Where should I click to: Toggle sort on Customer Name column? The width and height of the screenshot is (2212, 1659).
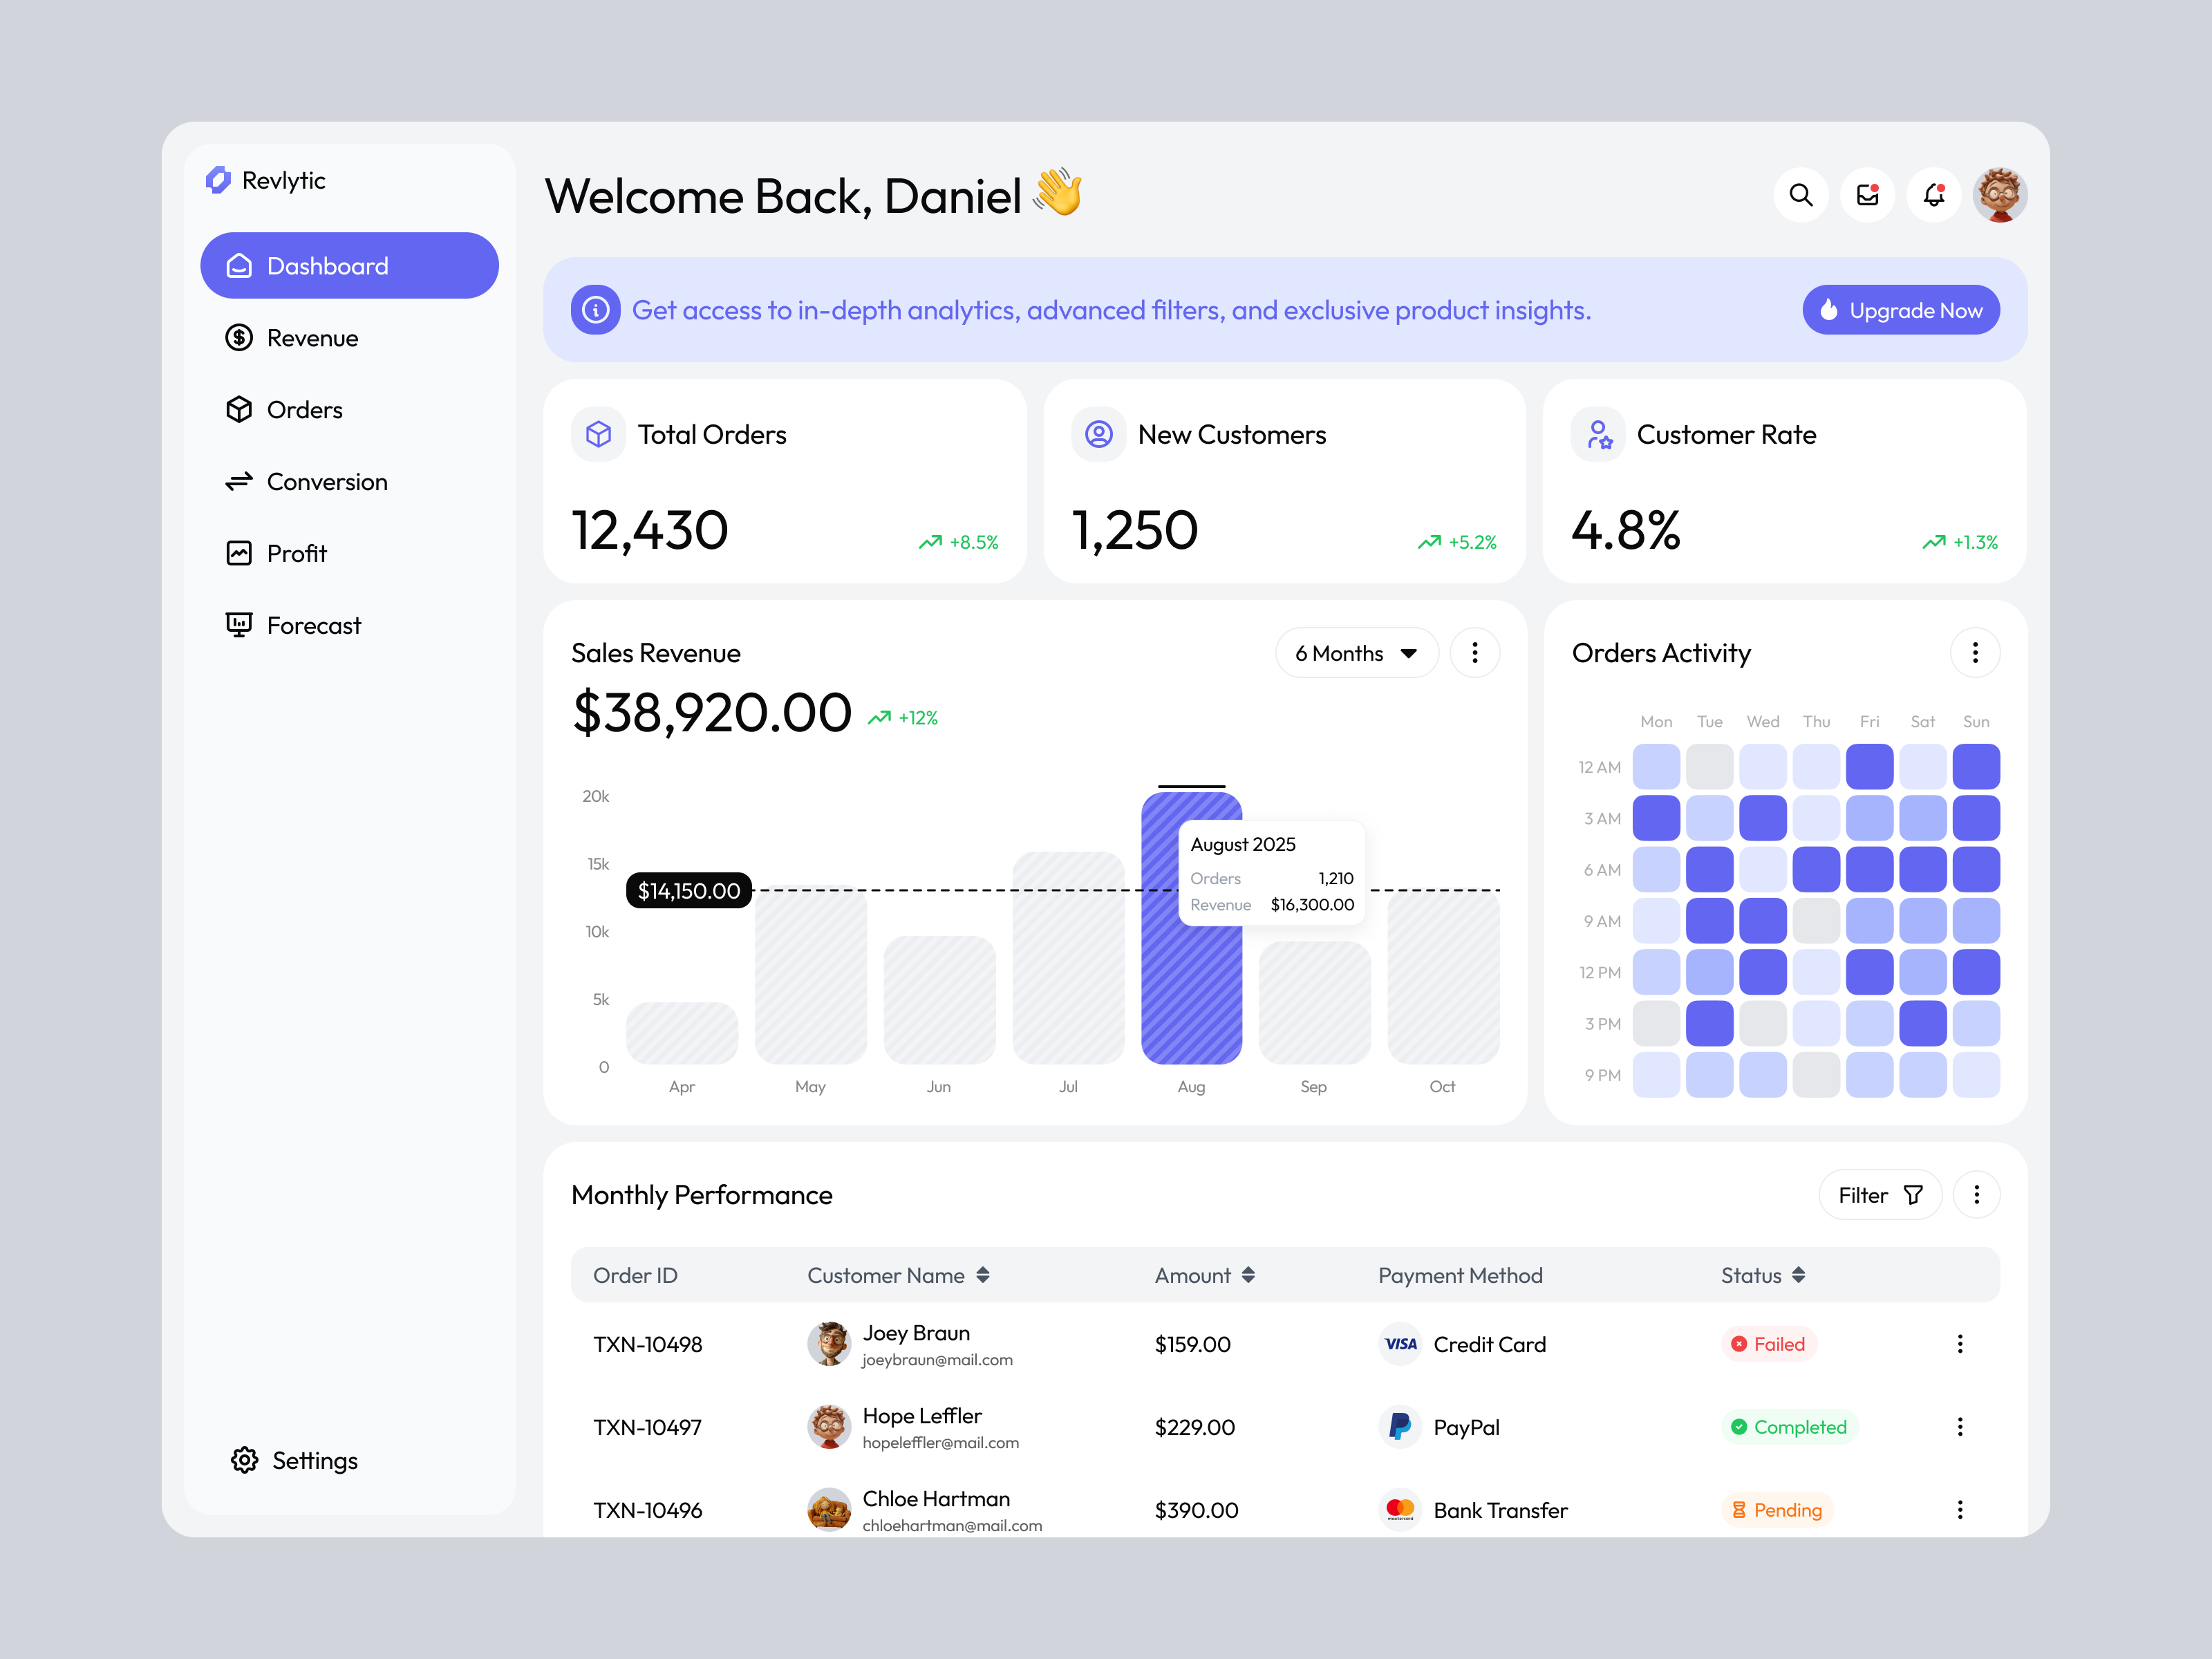[x=984, y=1275]
